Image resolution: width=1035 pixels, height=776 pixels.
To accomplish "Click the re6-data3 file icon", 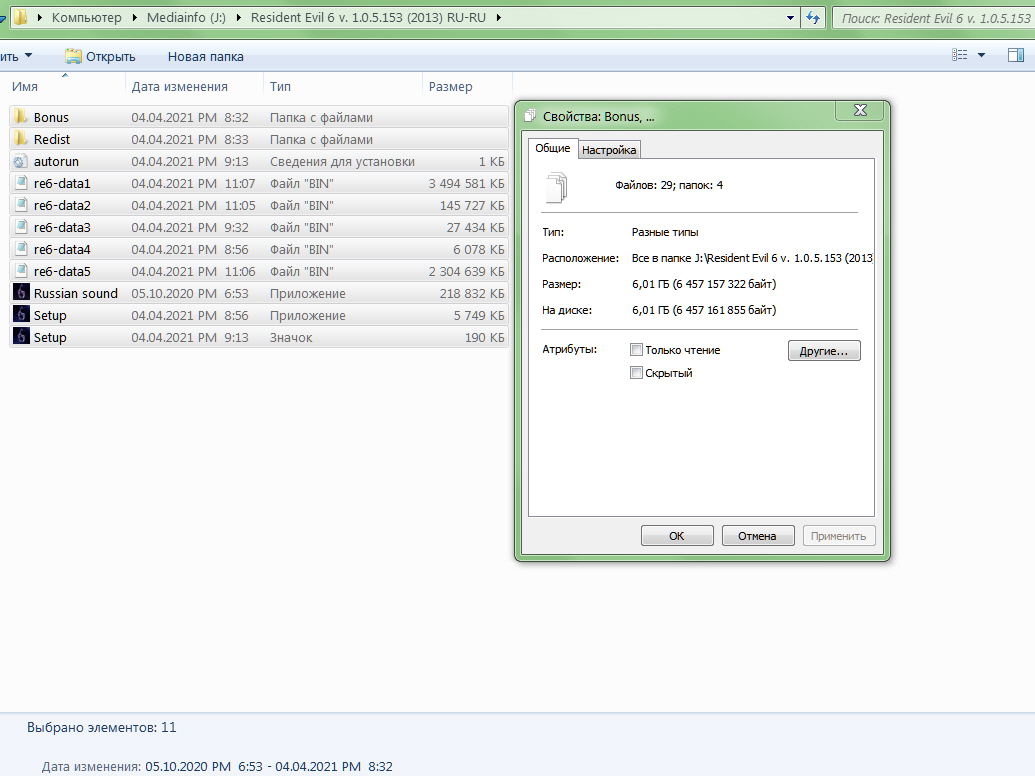I will tap(21, 227).
